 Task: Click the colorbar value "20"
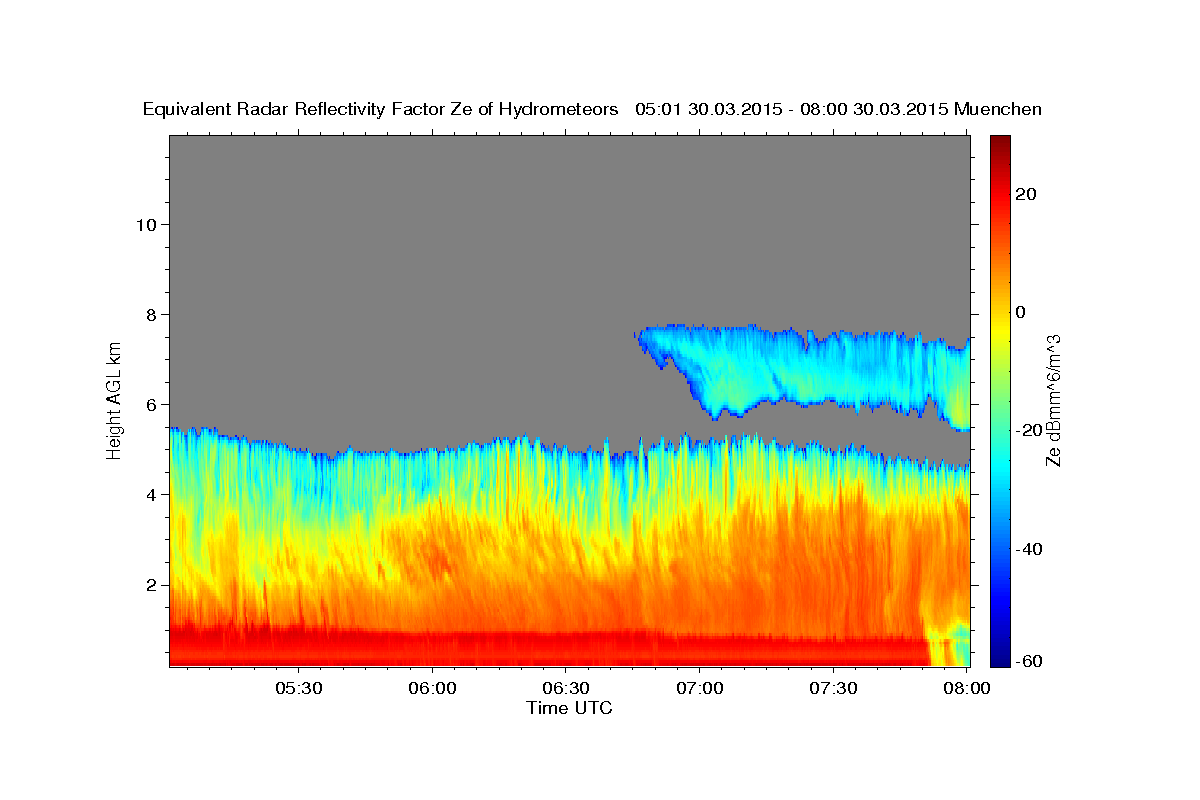tap(1027, 194)
